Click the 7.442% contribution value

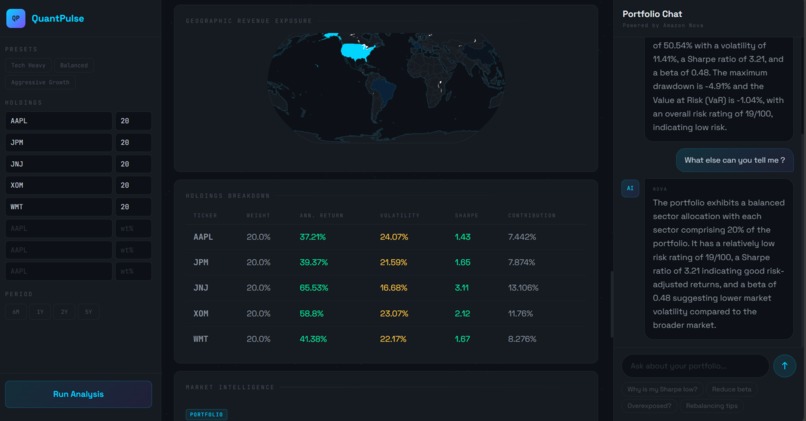pyautogui.click(x=522, y=237)
